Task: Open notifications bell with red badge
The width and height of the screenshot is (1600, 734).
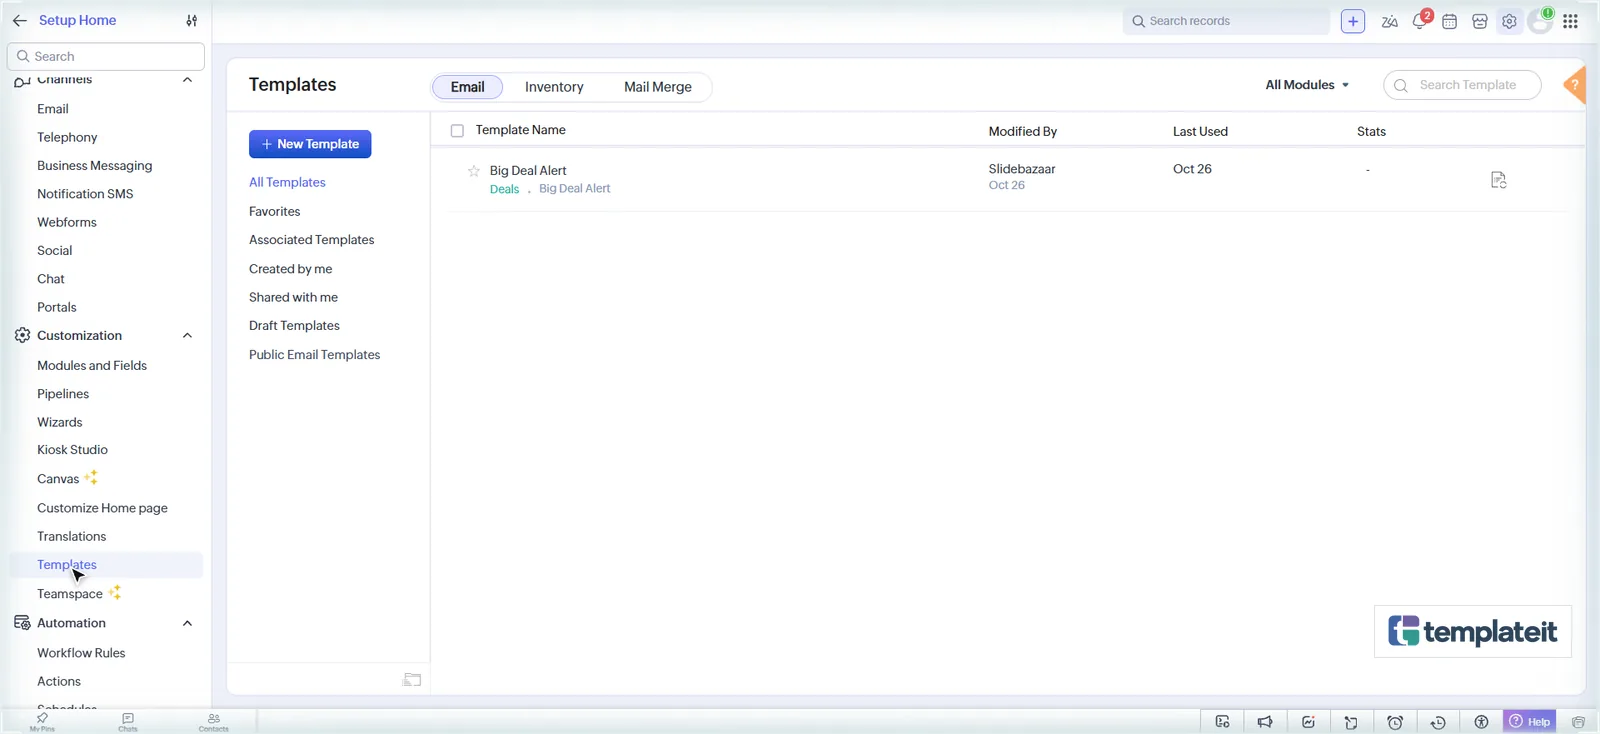Action: point(1421,20)
